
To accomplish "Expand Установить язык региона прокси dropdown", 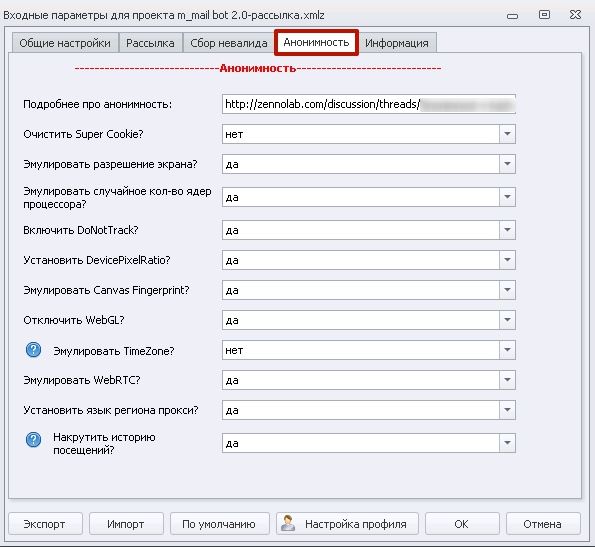I will (x=507, y=410).
